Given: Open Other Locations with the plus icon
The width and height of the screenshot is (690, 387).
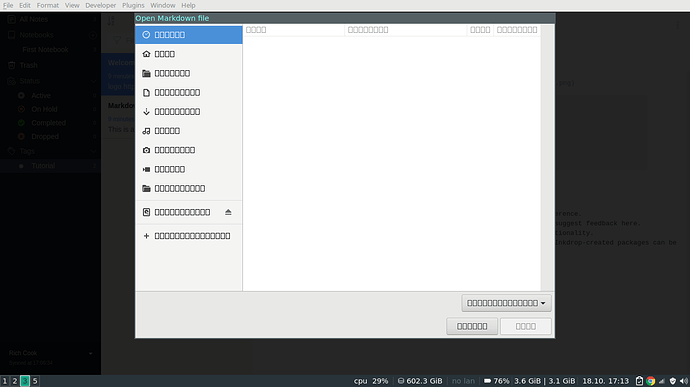Looking at the screenshot, I should [189, 236].
